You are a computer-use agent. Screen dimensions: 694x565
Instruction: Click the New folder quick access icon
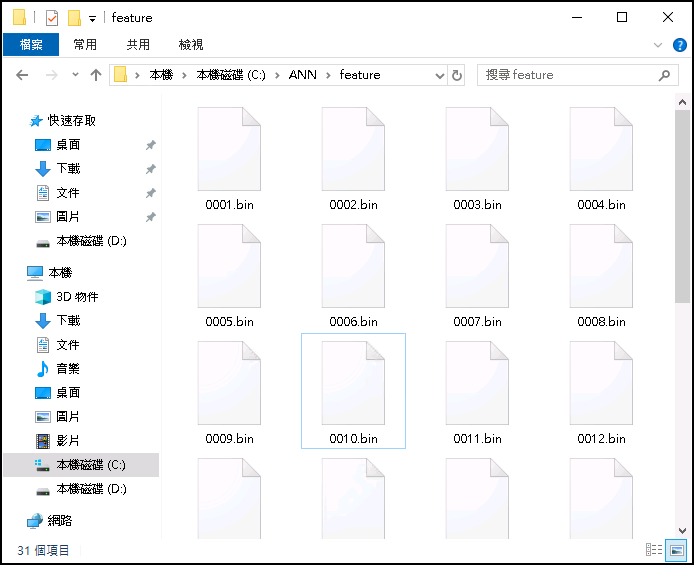74,18
